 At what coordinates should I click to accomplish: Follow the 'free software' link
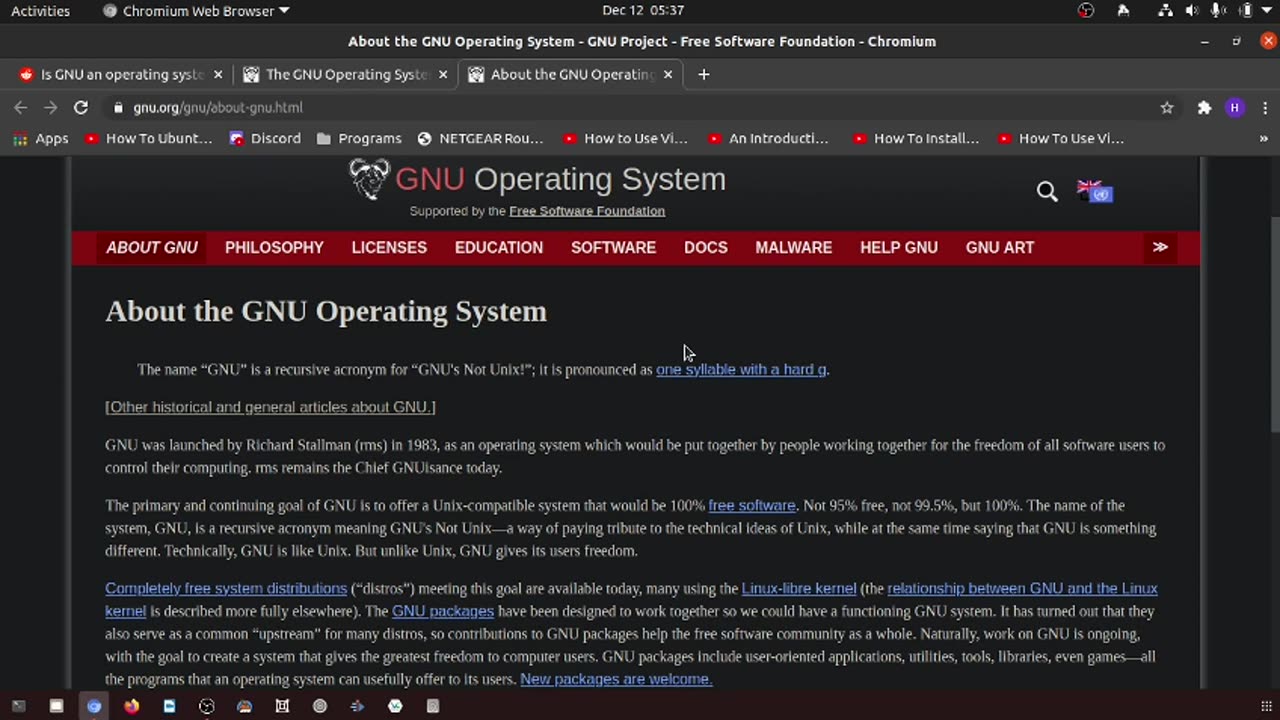(x=752, y=506)
